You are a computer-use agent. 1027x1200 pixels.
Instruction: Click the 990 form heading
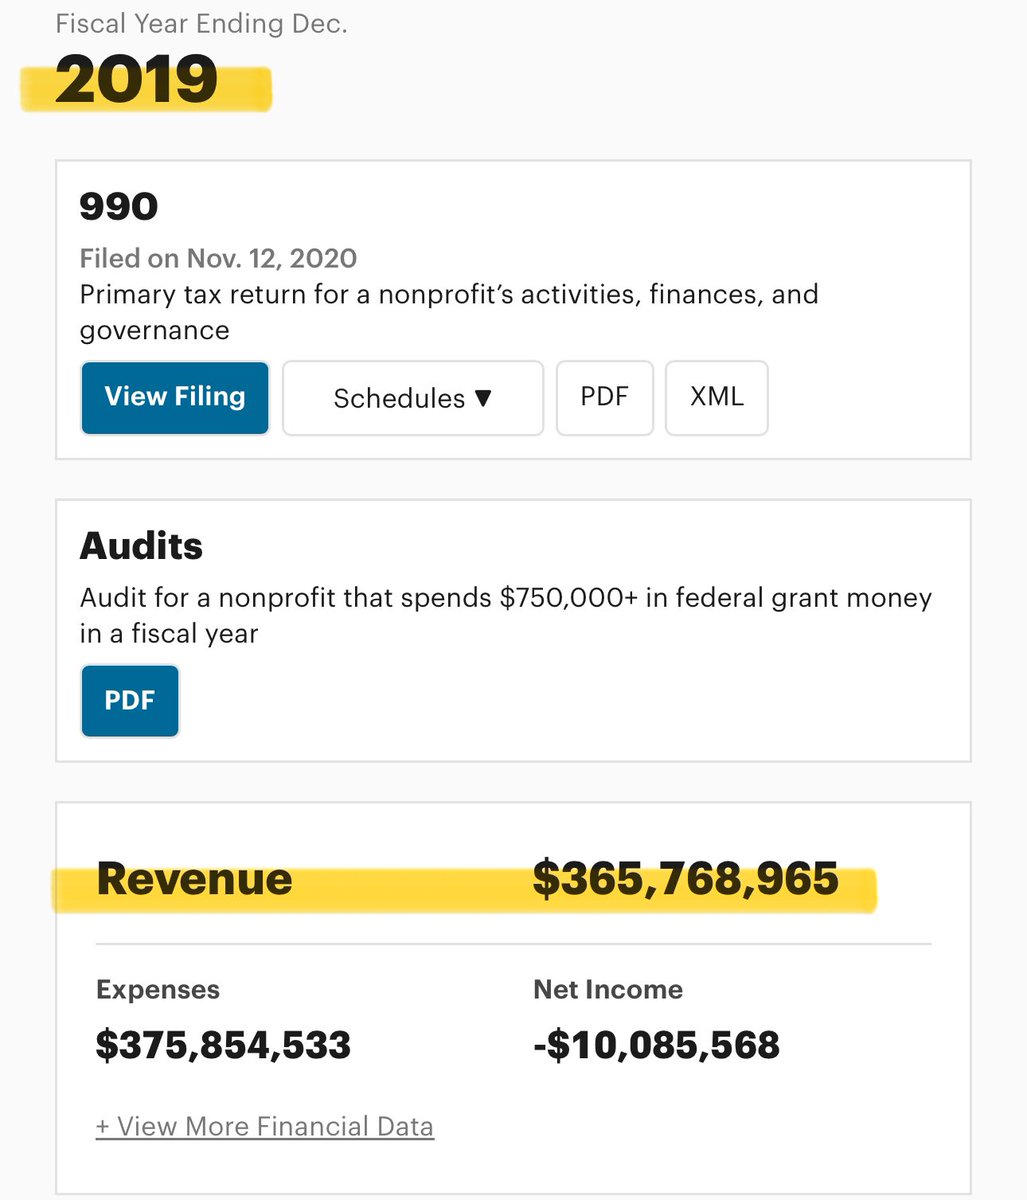tap(118, 206)
